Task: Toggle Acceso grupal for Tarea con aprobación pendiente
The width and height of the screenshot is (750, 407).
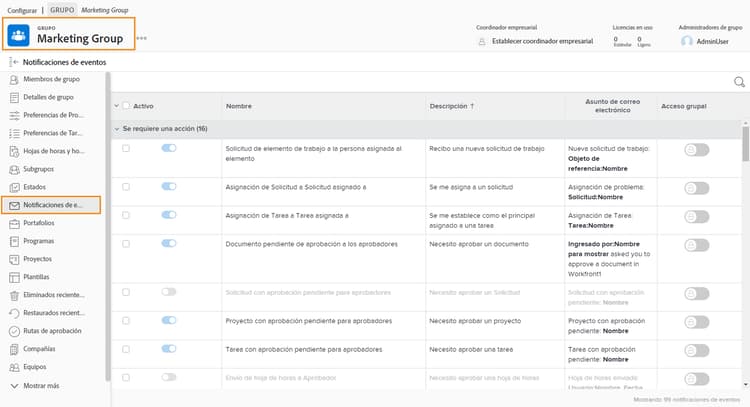Action: [696, 351]
